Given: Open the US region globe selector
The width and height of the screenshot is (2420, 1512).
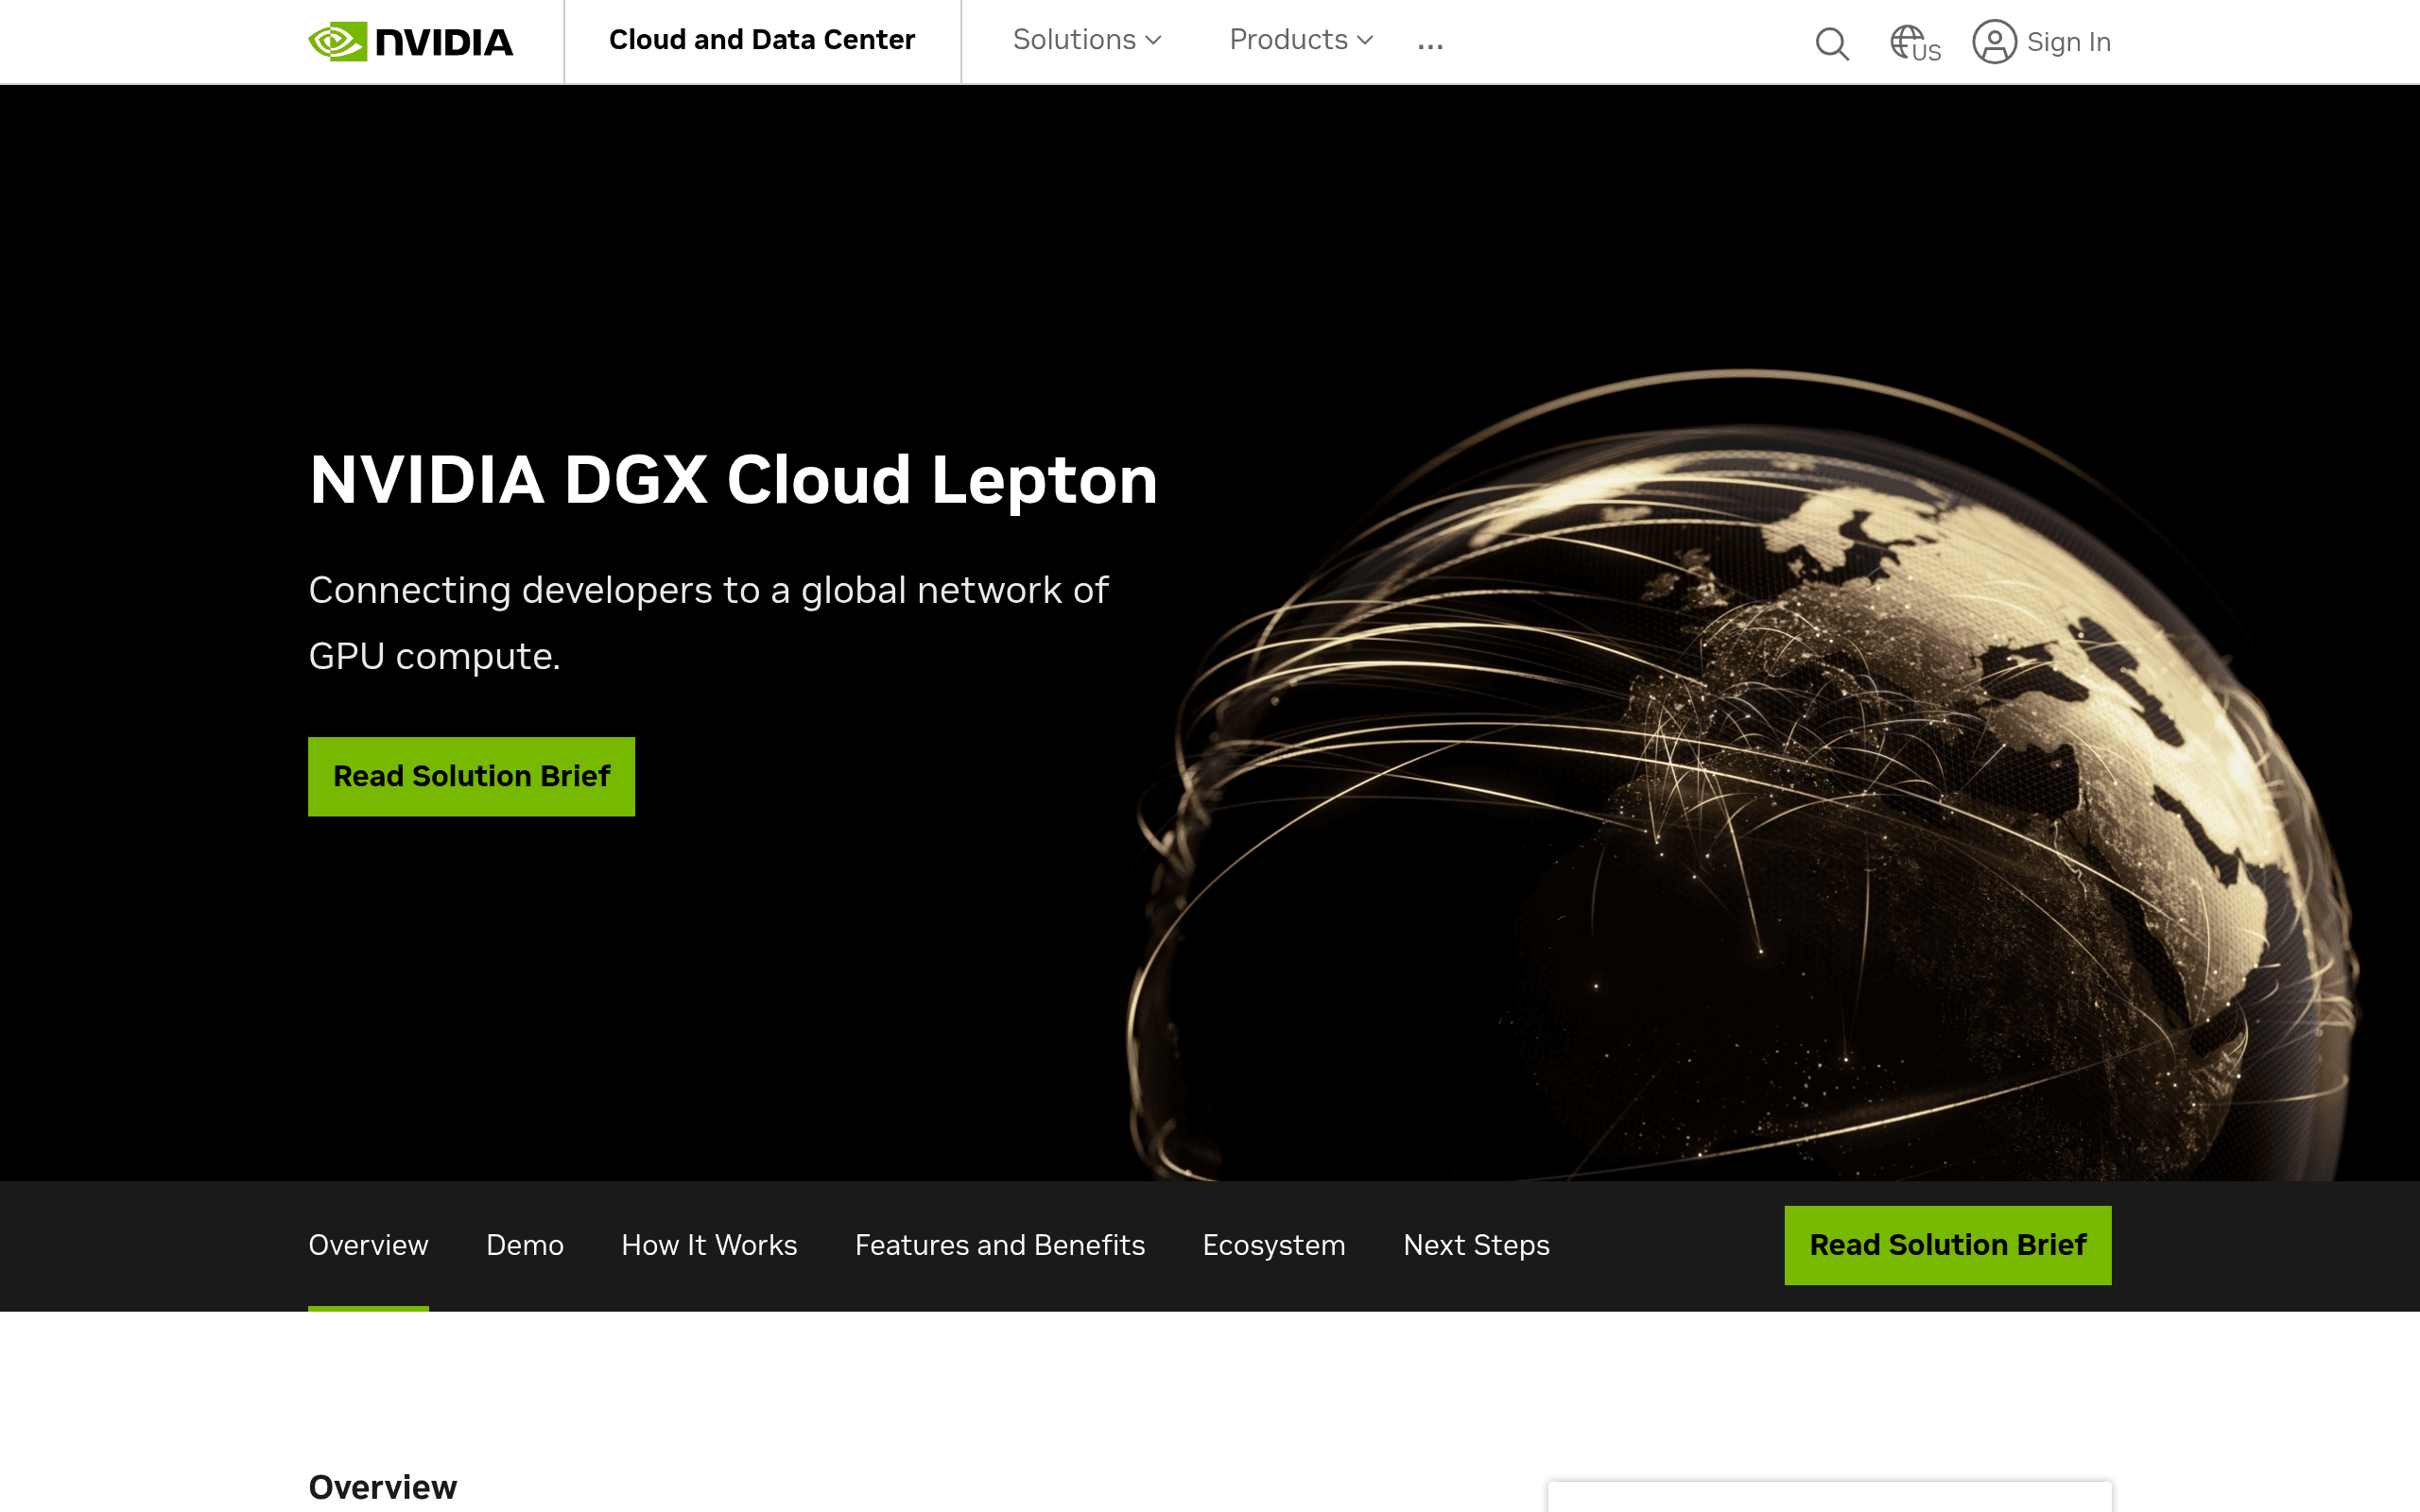Looking at the screenshot, I should 1915,43.
